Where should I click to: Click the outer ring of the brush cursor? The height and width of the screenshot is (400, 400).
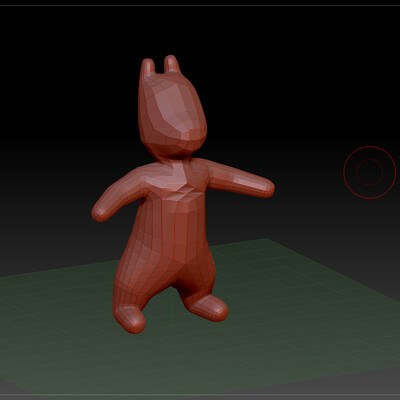[370, 146]
